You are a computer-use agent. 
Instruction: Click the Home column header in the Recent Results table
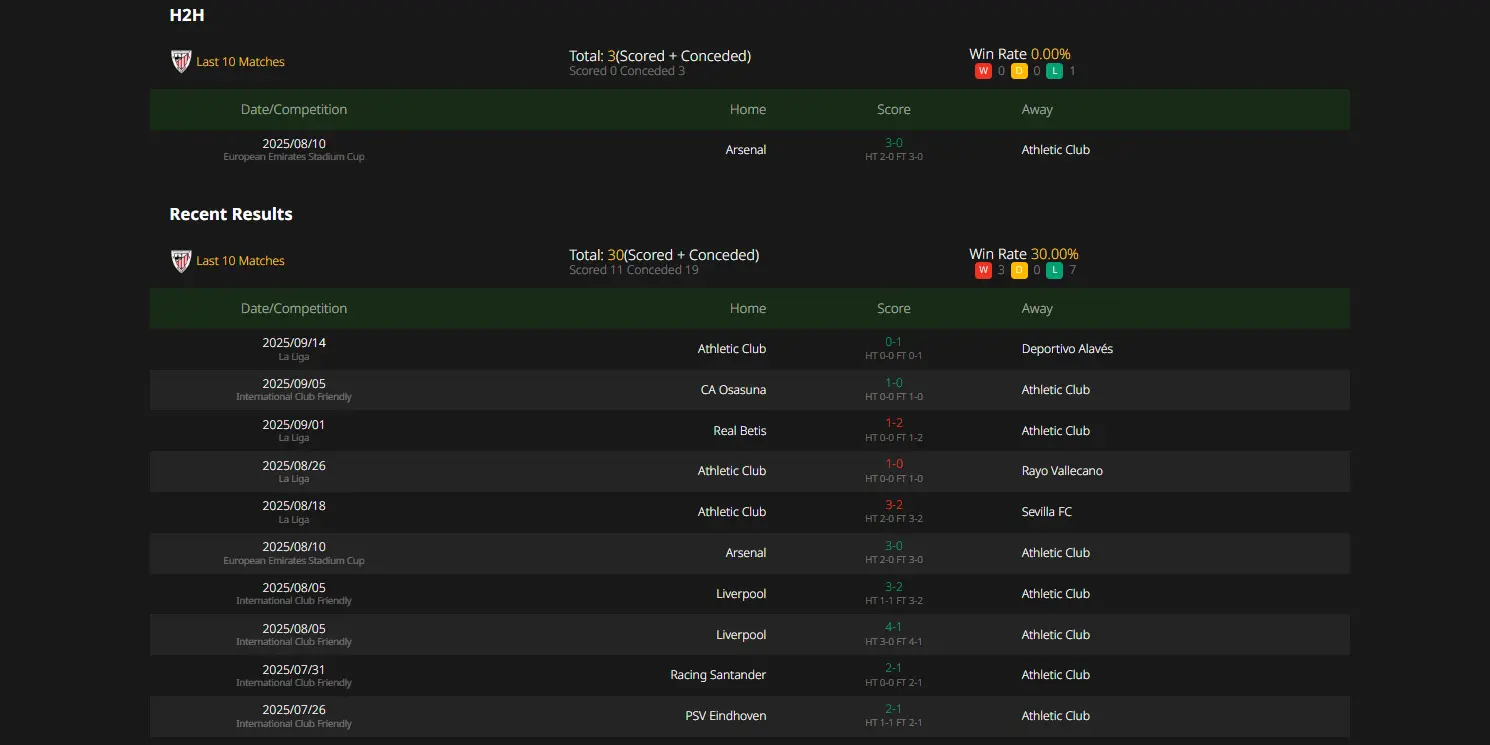748,309
